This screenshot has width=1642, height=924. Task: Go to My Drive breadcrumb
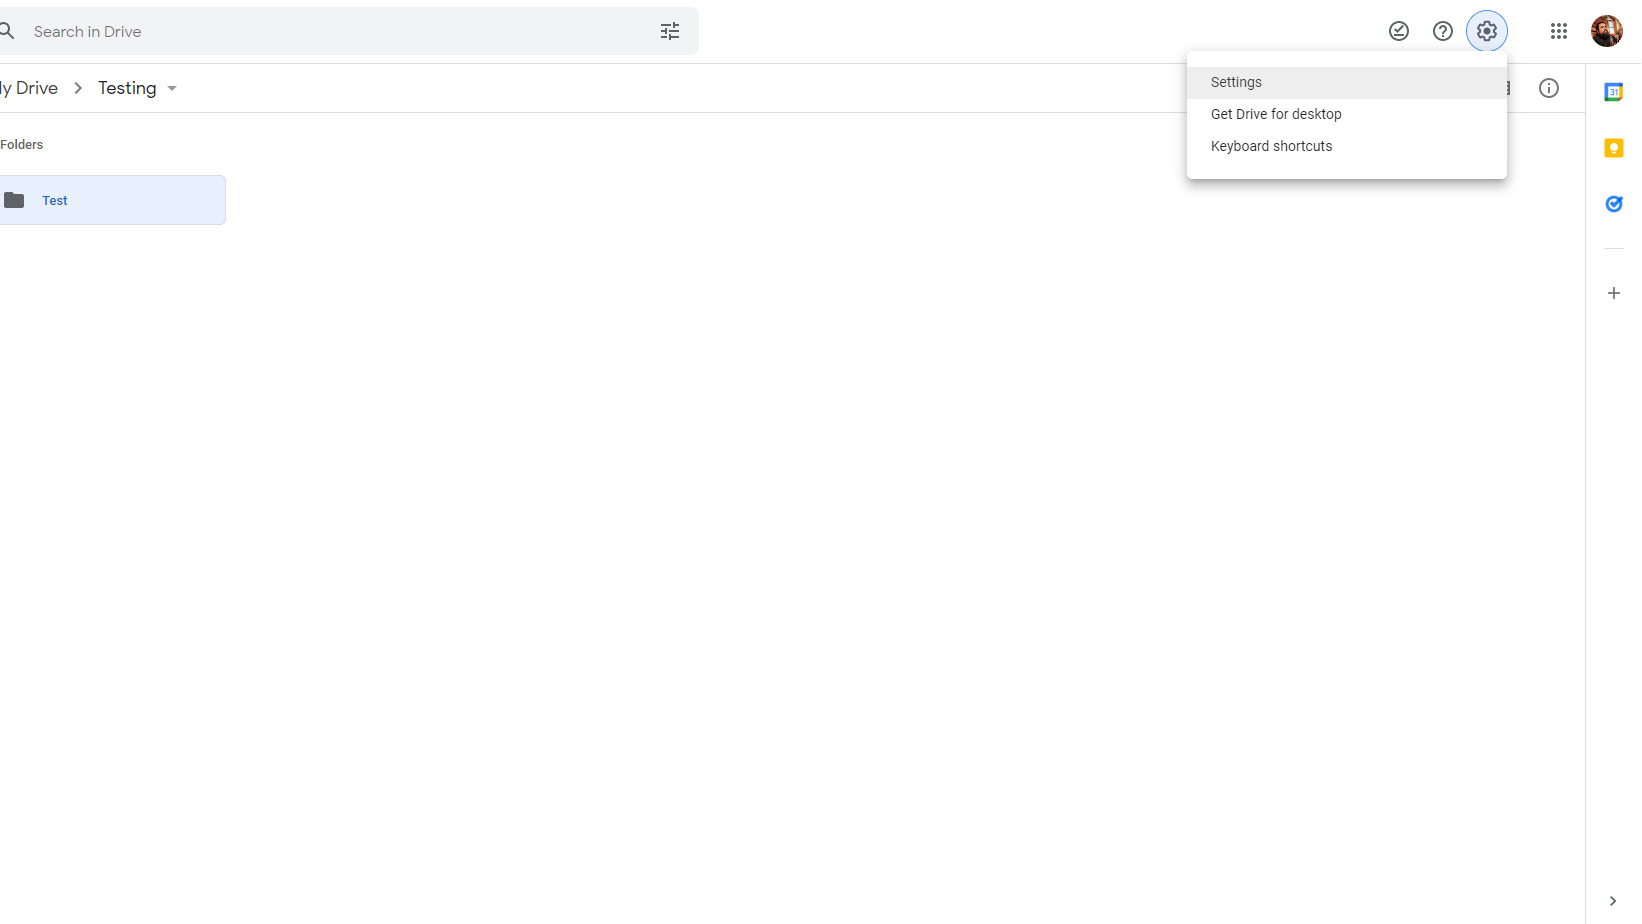[29, 88]
